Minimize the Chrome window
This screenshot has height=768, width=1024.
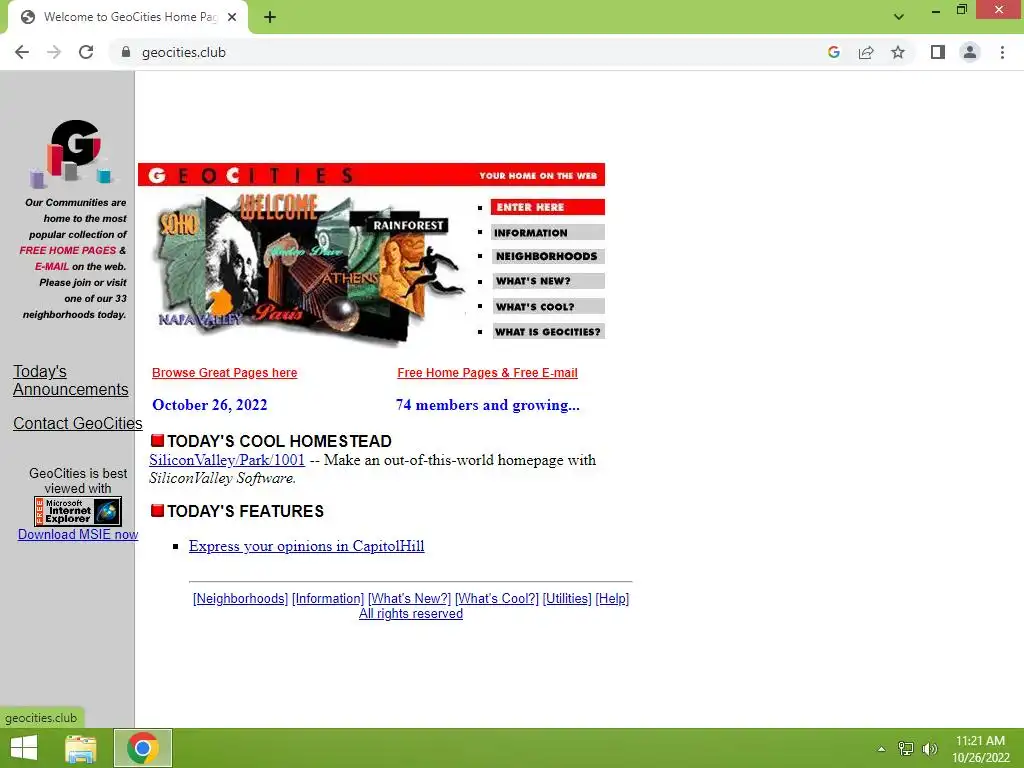click(936, 10)
